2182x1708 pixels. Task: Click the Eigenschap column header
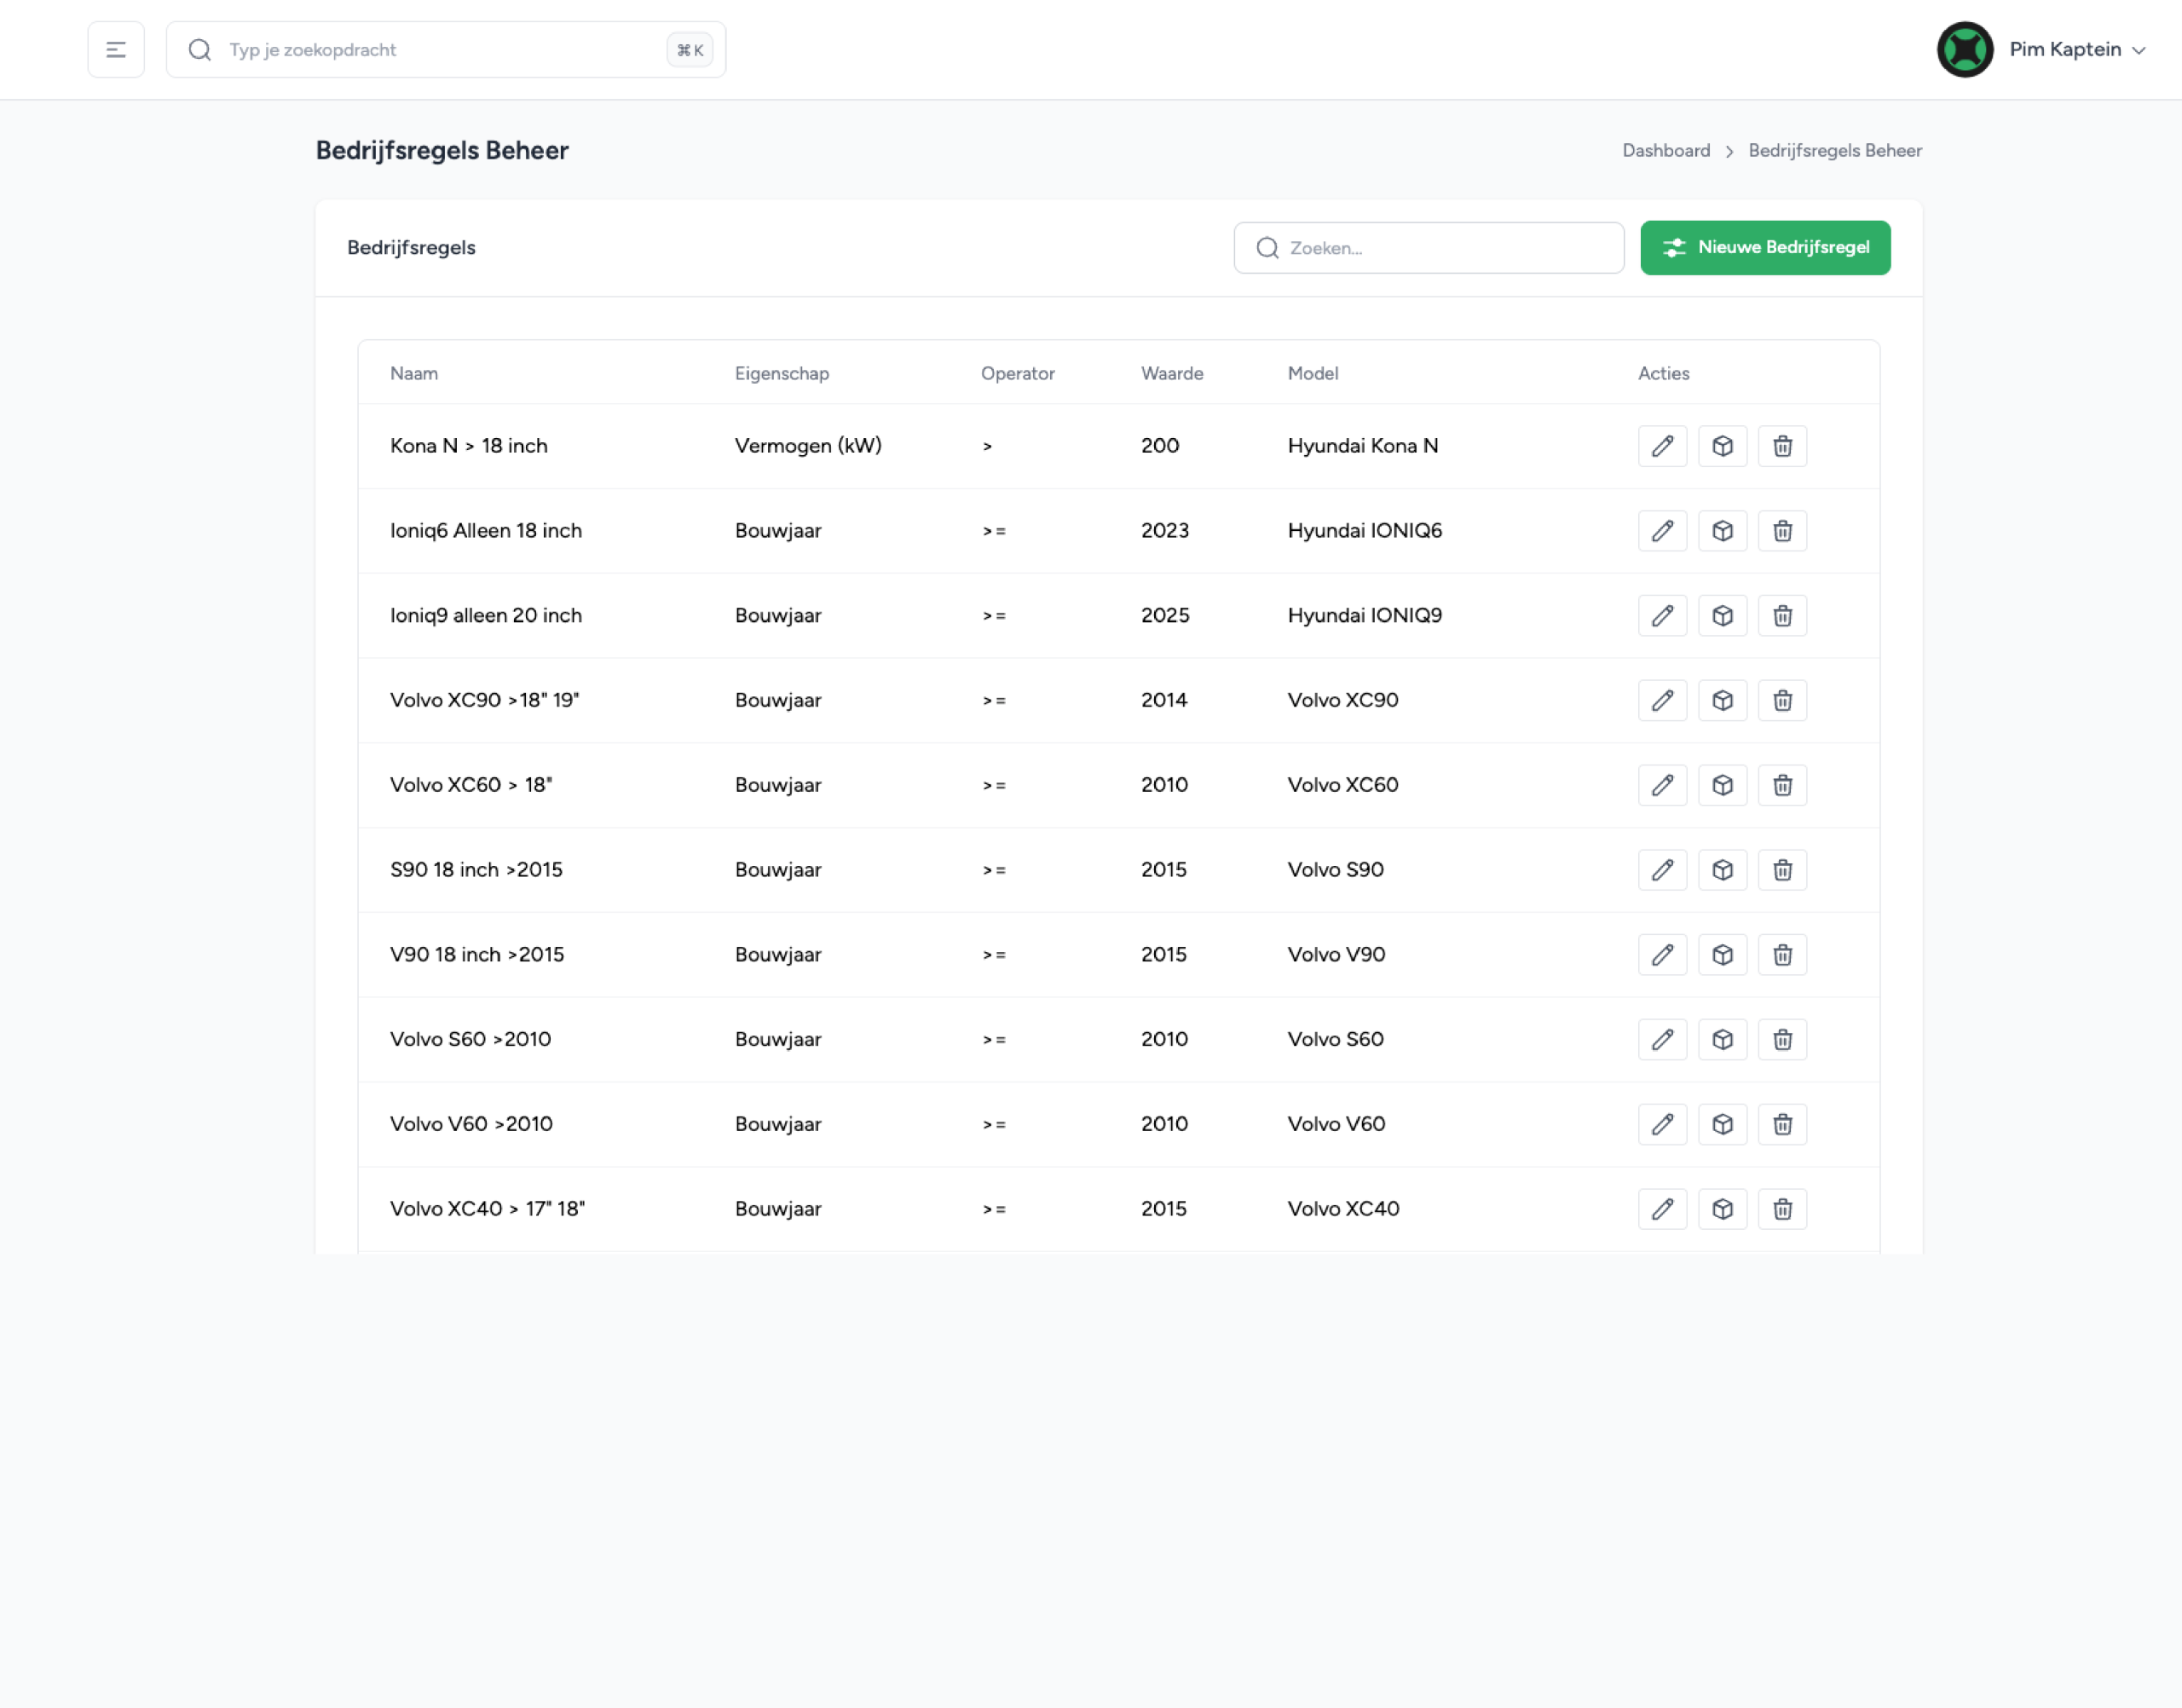[782, 374]
